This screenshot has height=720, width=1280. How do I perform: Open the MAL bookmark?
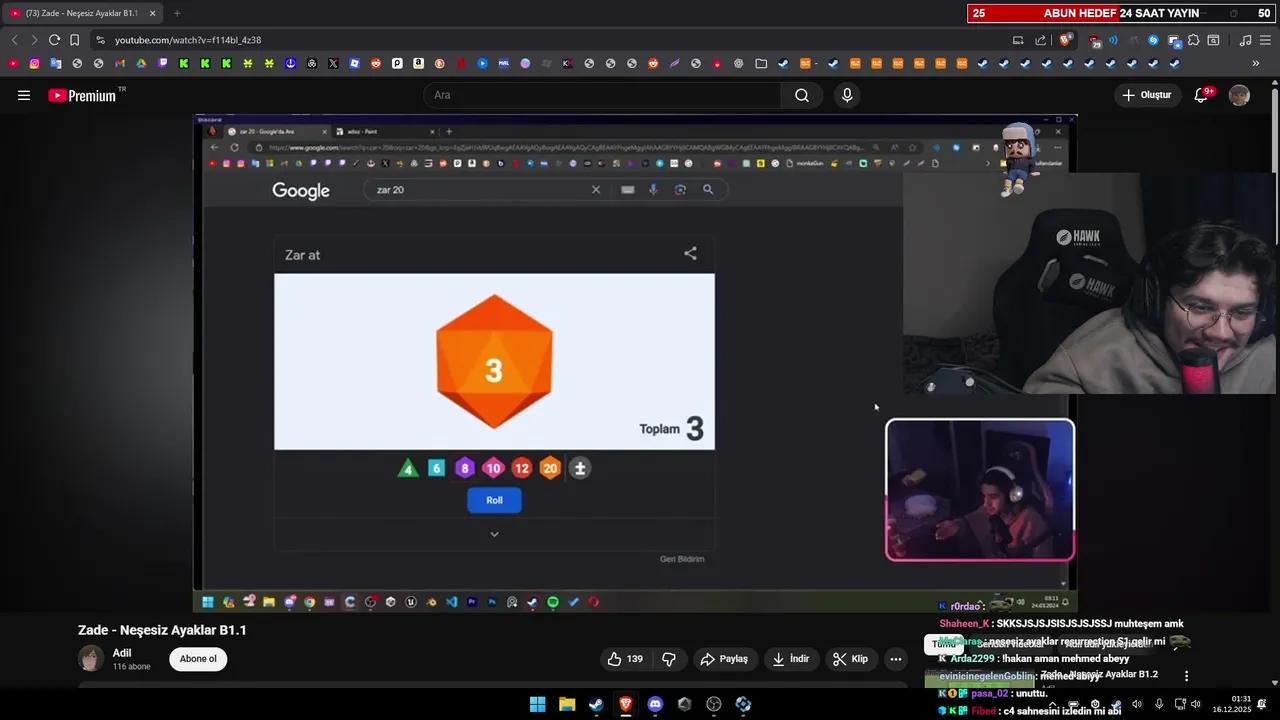503,63
